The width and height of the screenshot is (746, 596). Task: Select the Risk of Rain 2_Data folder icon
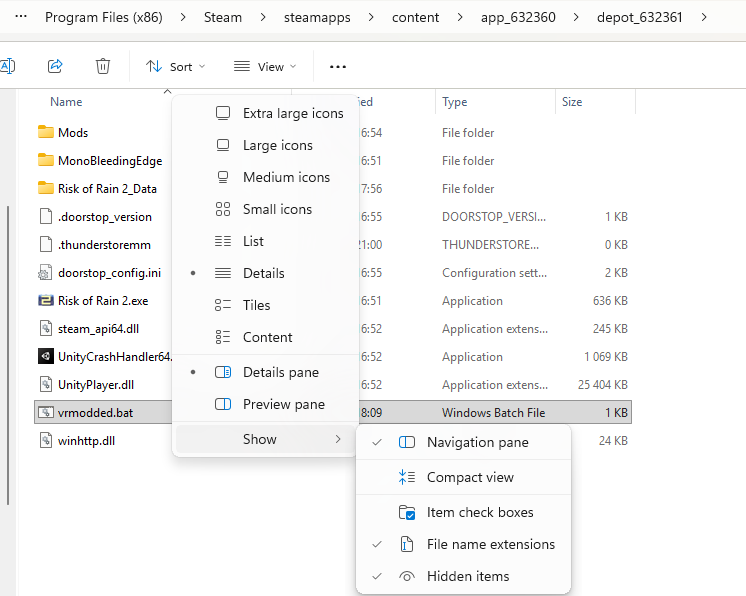pos(46,188)
